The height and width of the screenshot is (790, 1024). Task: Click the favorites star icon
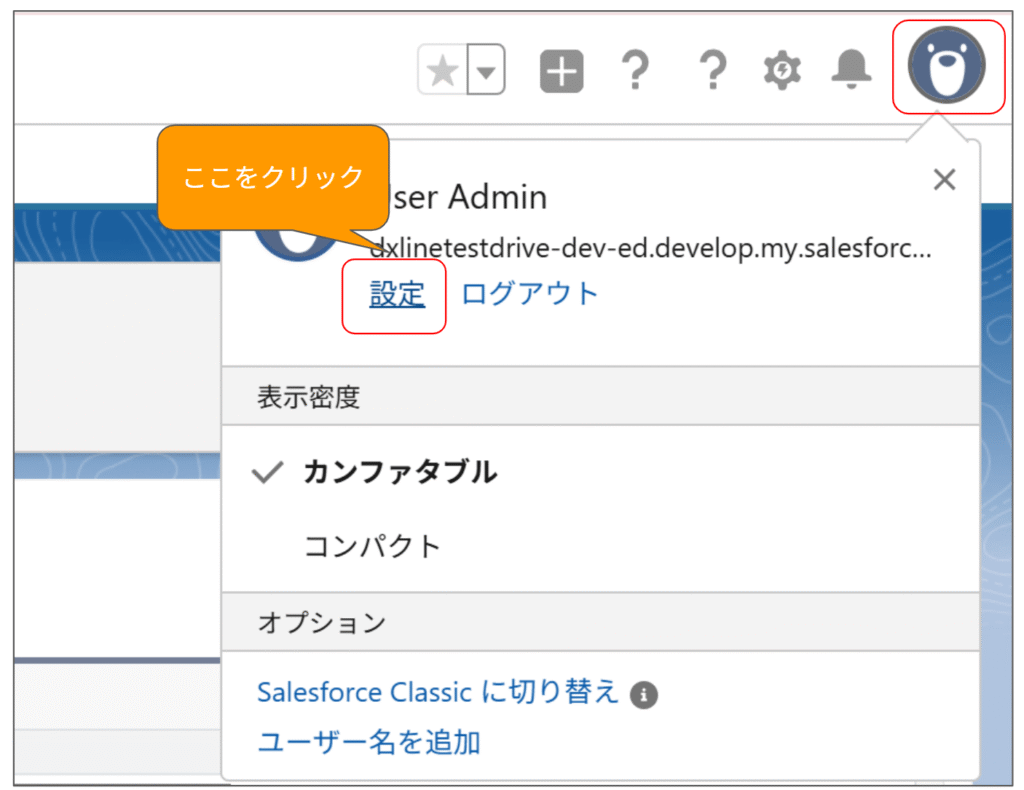pyautogui.click(x=442, y=72)
